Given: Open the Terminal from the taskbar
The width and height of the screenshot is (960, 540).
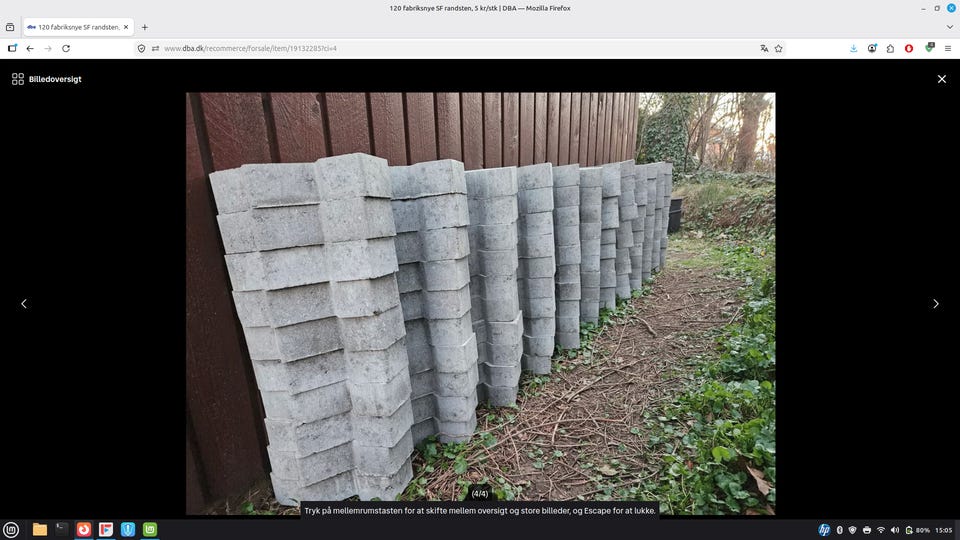Looking at the screenshot, I should tap(62, 530).
